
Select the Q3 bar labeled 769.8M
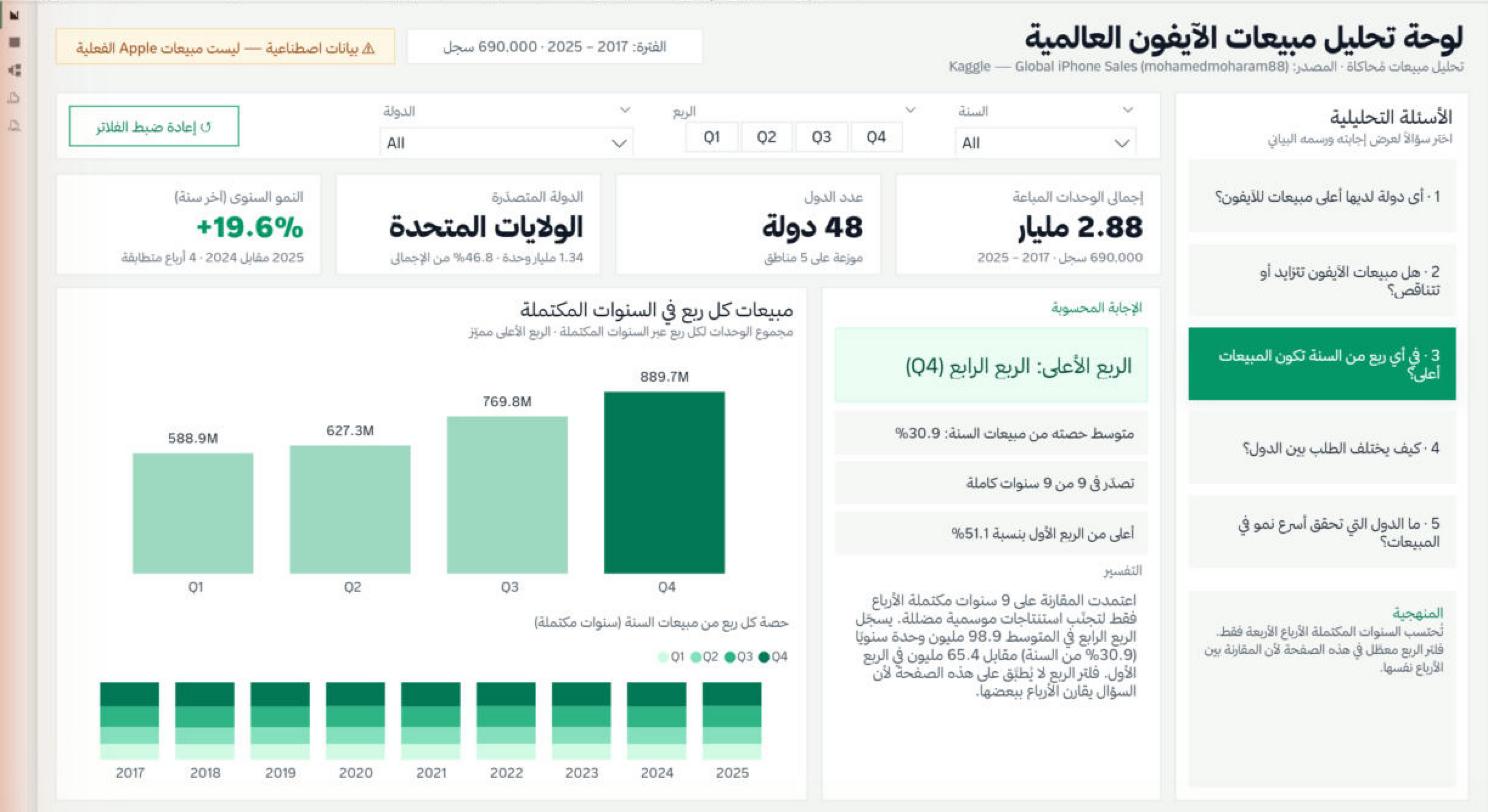(x=507, y=495)
